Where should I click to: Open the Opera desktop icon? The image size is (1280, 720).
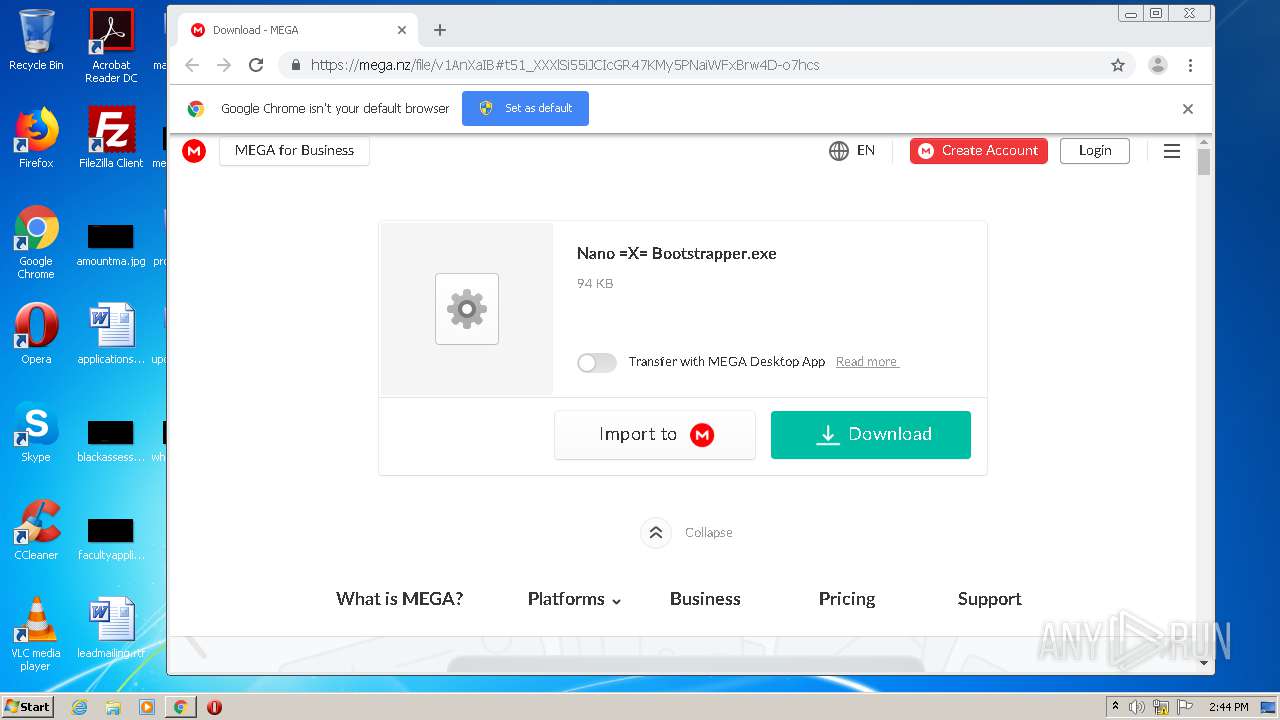(36, 334)
